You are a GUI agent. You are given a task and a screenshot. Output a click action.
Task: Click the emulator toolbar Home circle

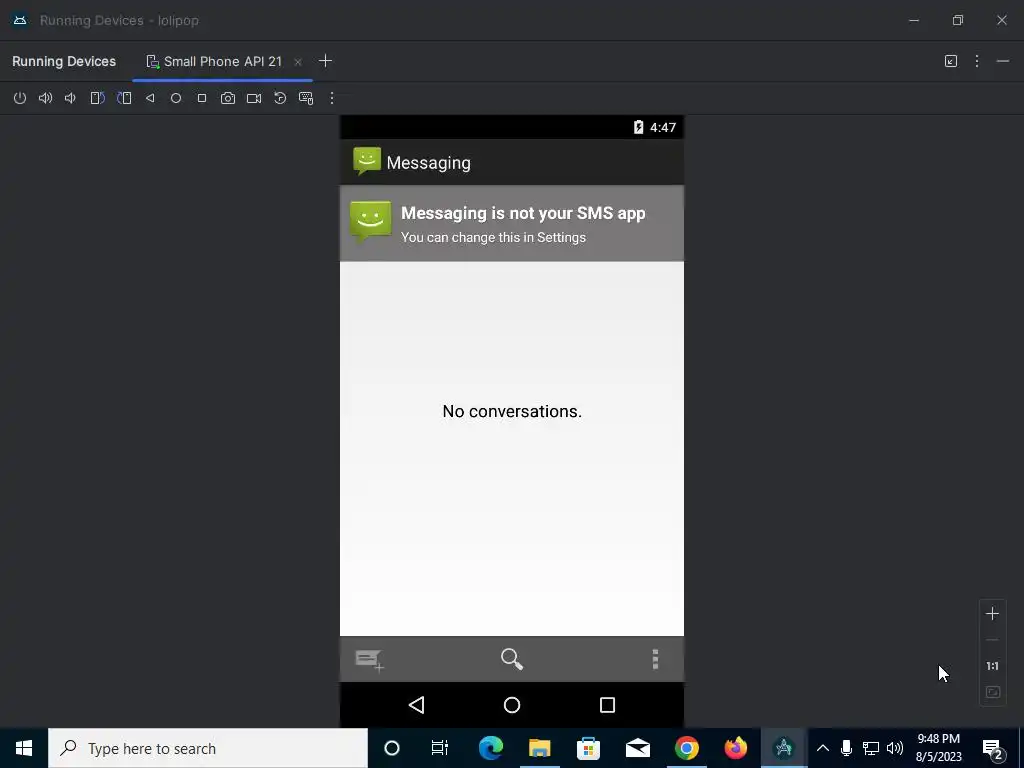tap(176, 98)
